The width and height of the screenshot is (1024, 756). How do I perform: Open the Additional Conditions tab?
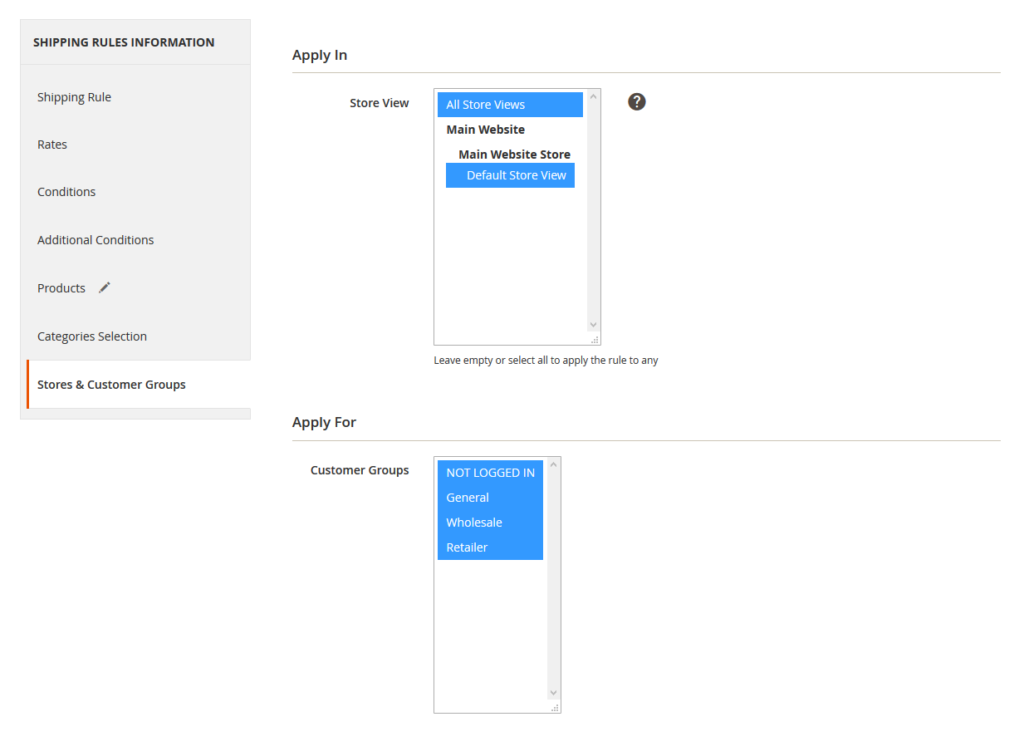(95, 240)
